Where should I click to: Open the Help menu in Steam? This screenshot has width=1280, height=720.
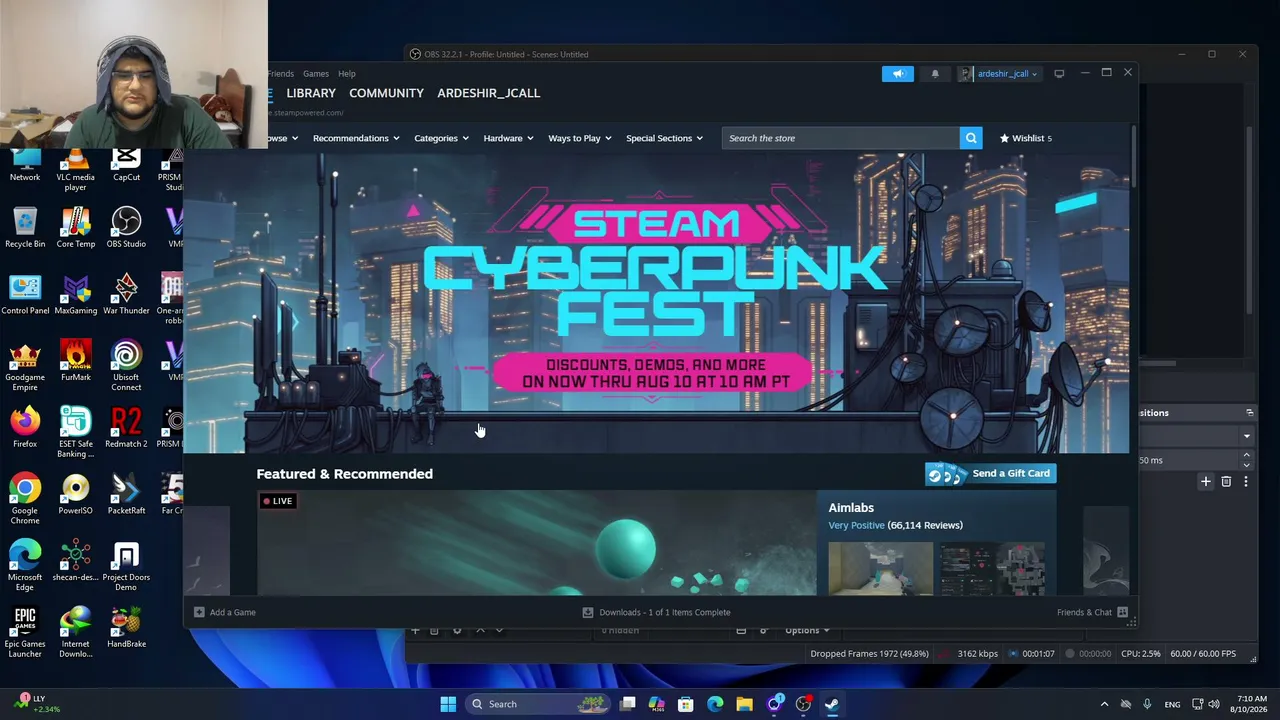[x=346, y=74]
